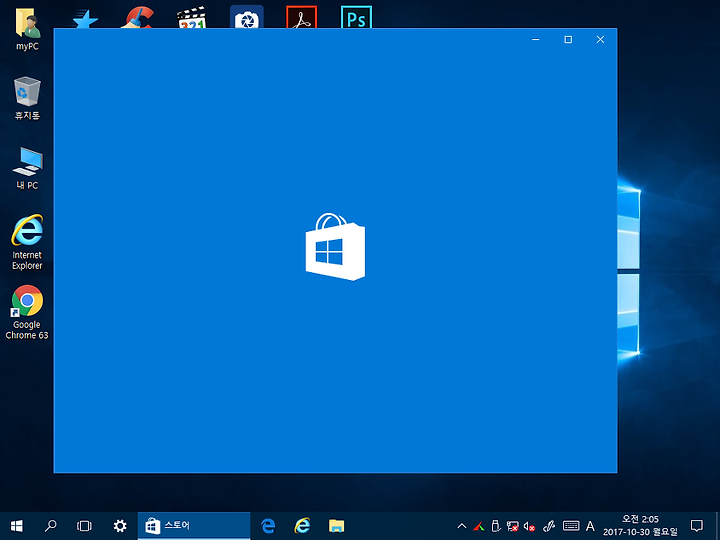
Task: Open File Explorer from the taskbar
Action: [x=337, y=526]
